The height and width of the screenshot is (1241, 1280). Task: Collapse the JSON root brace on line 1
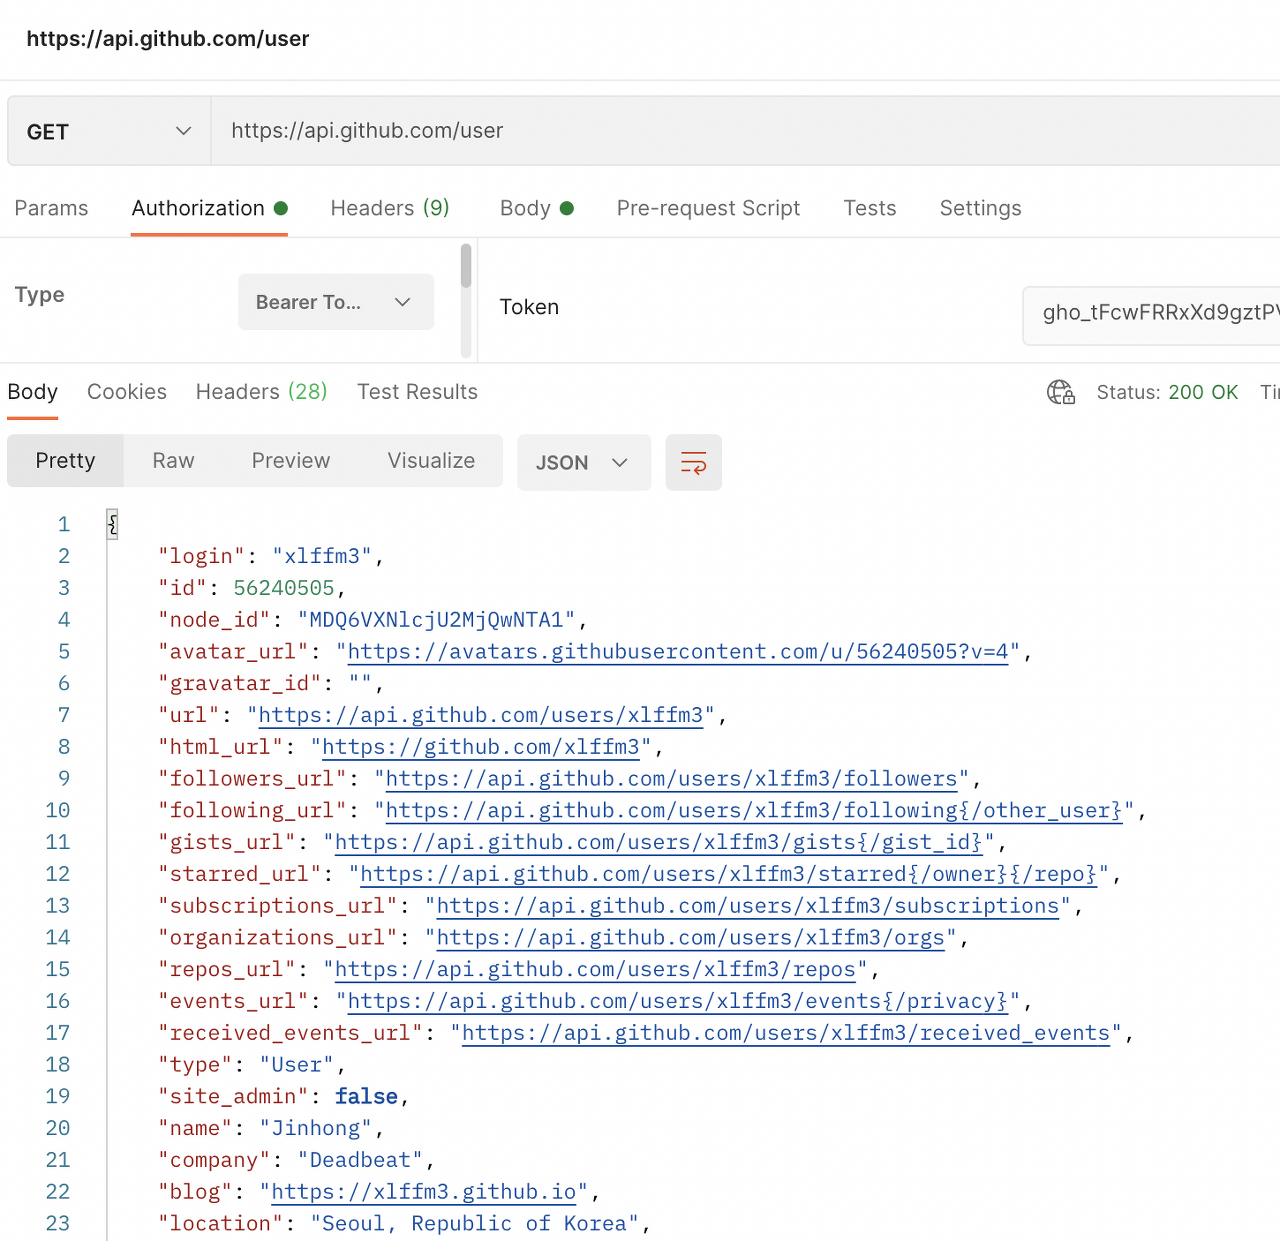click(x=113, y=524)
